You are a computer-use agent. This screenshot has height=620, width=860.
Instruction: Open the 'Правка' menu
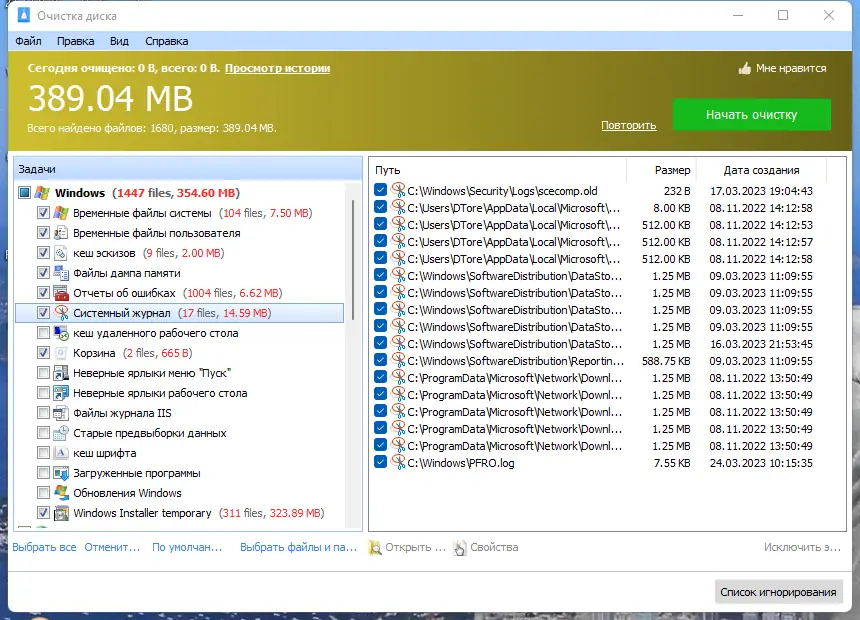click(x=76, y=41)
